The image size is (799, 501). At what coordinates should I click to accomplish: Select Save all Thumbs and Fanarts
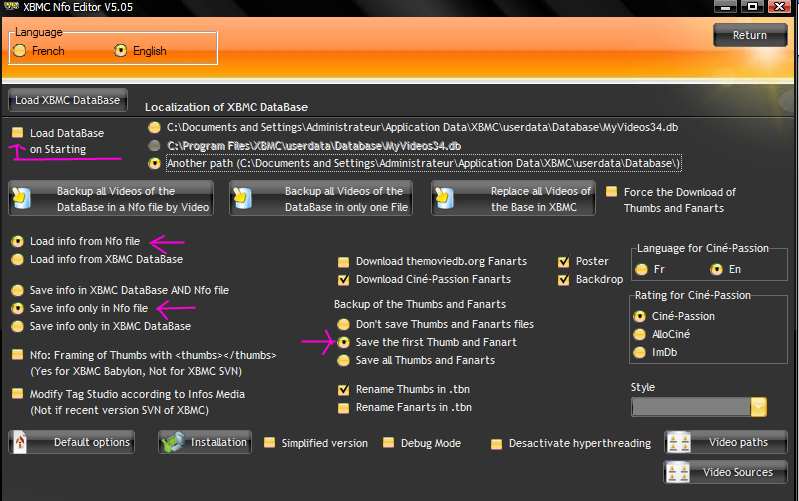pyautogui.click(x=344, y=360)
